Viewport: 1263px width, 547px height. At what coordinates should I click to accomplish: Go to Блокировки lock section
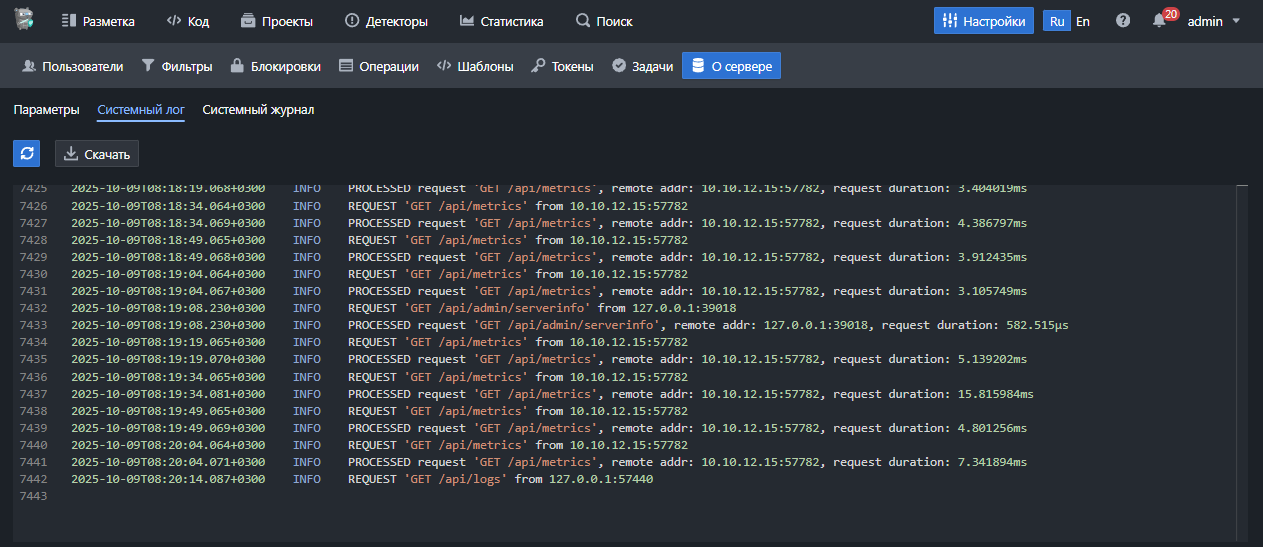pos(275,66)
